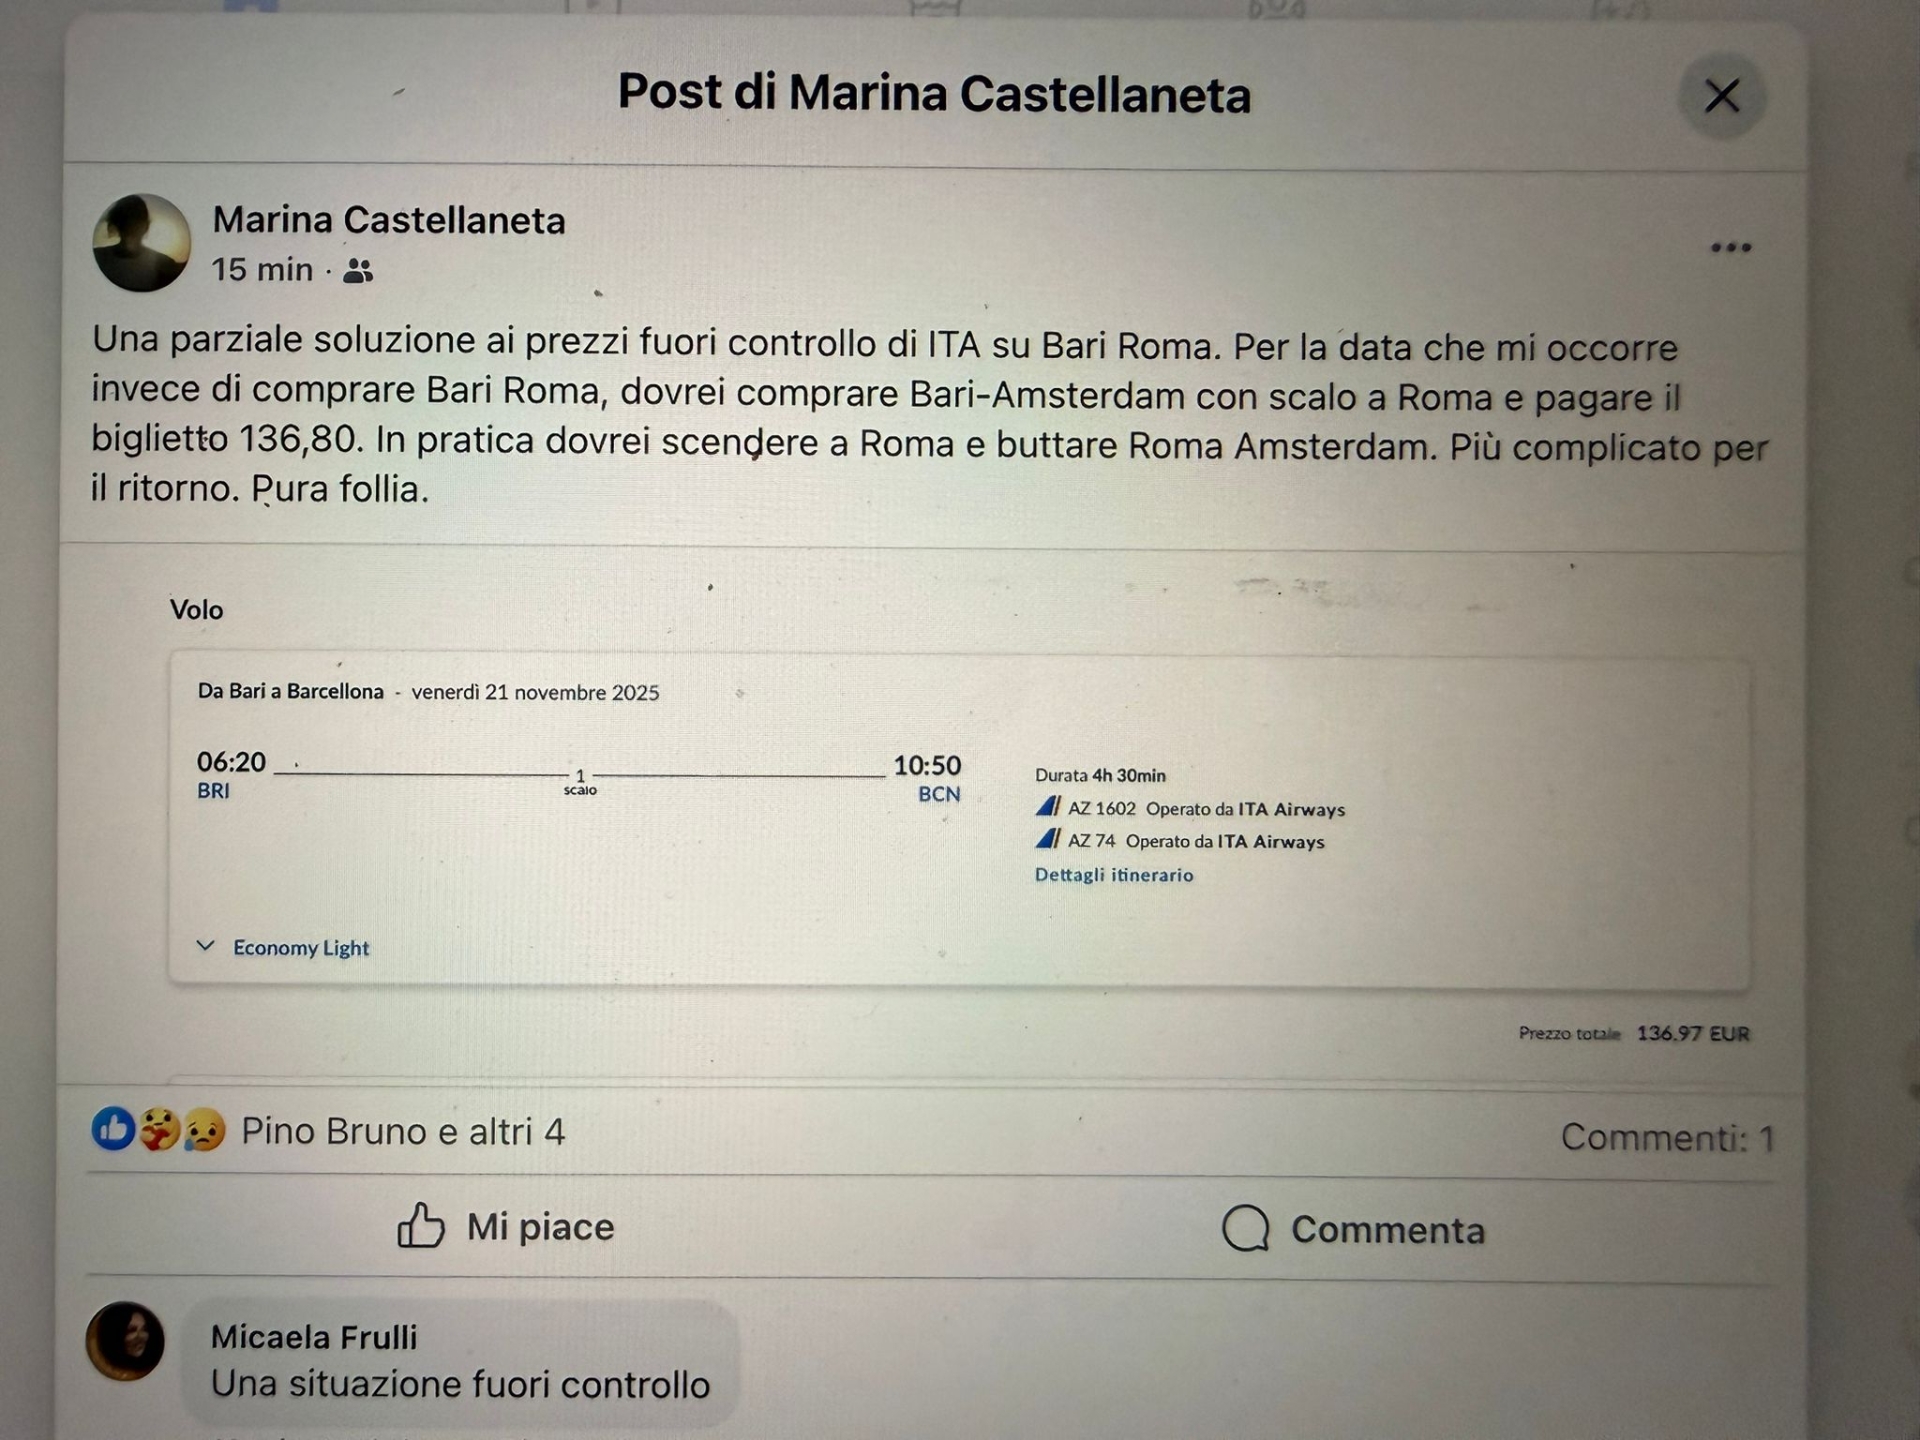Click the thumbs-up icon beside Mi piace
1920x1440 pixels.
click(x=421, y=1226)
